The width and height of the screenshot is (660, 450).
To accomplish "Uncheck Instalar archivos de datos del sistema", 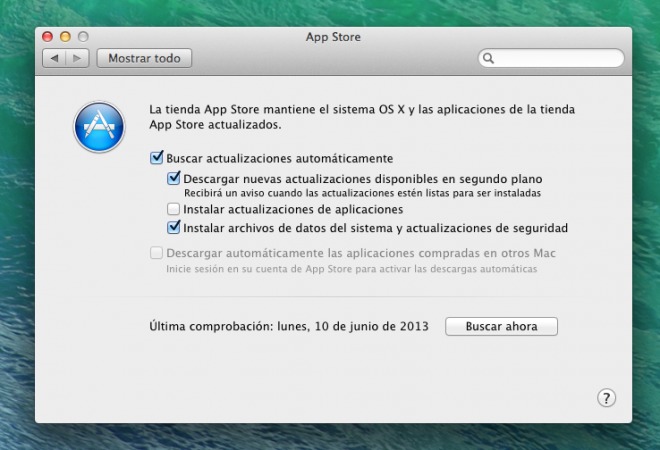I will (173, 227).
